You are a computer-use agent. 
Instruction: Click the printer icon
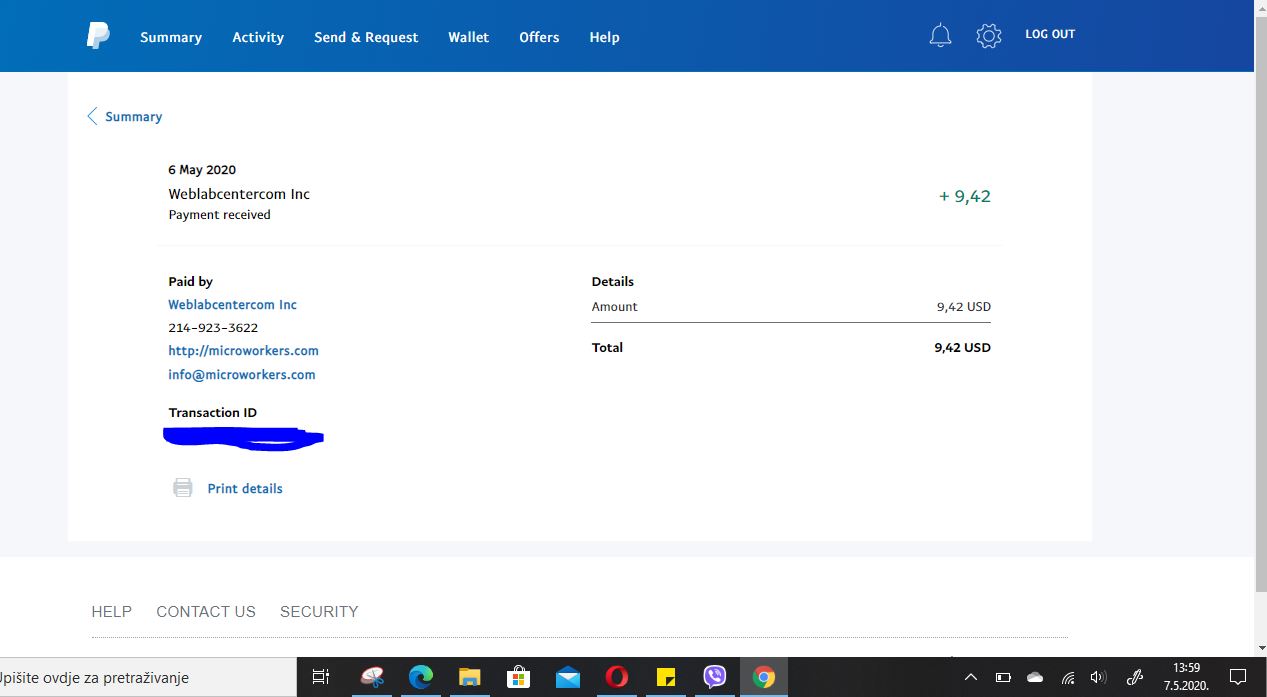(x=183, y=488)
